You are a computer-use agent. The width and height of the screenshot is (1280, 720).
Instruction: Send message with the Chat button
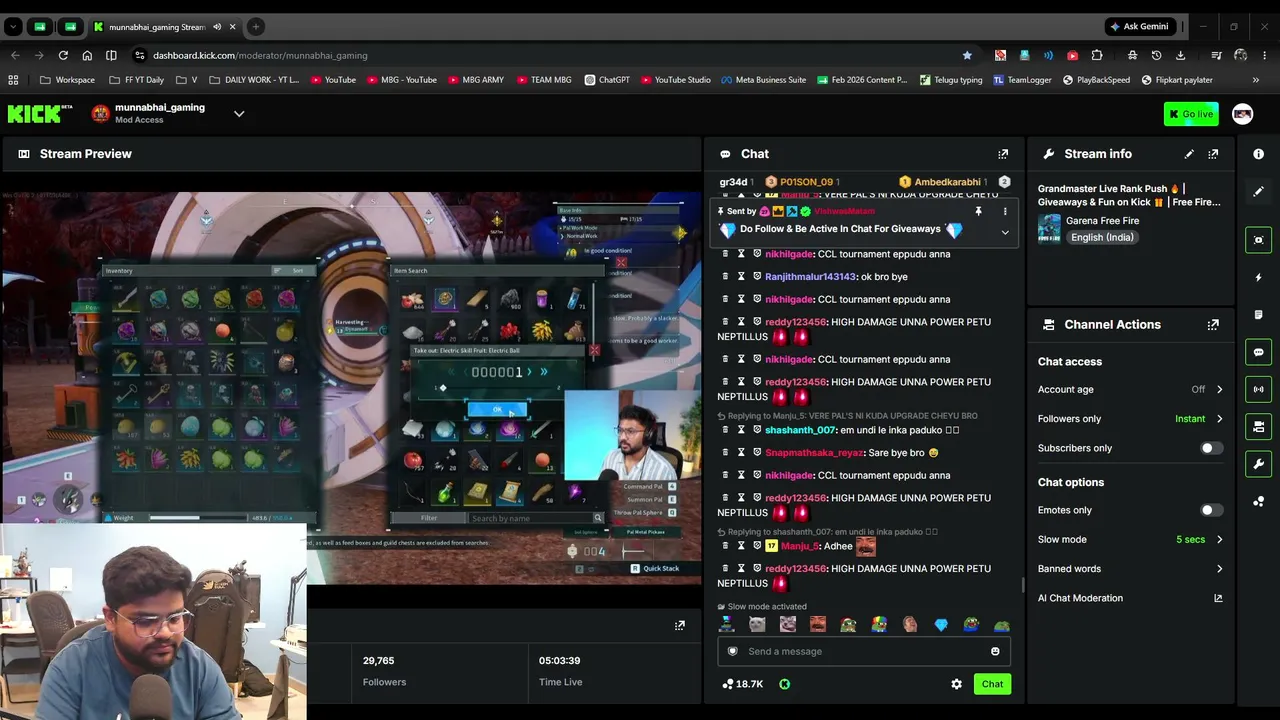pyautogui.click(x=992, y=684)
